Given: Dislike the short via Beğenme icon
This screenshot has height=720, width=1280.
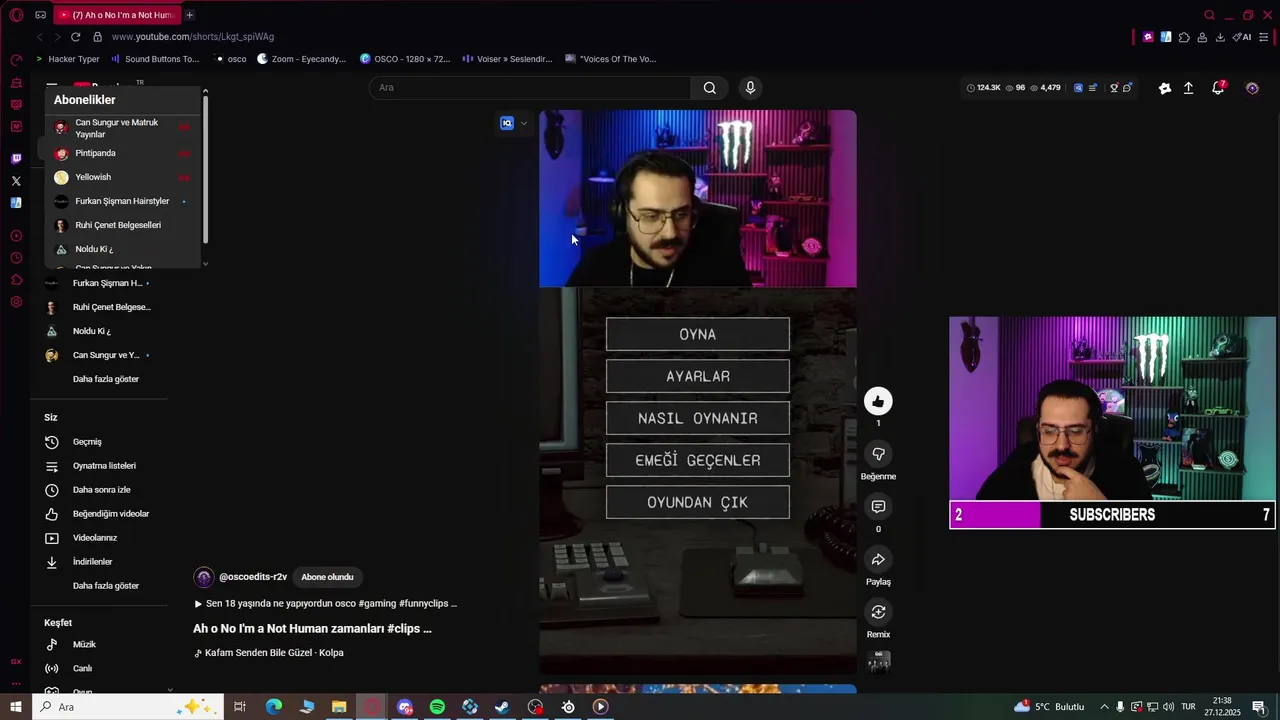Looking at the screenshot, I should pyautogui.click(x=878, y=454).
